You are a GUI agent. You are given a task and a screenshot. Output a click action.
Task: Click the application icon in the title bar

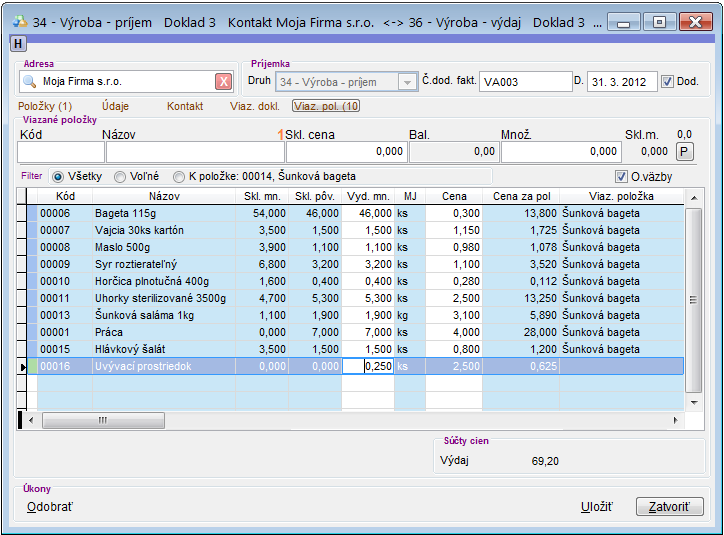[18, 20]
